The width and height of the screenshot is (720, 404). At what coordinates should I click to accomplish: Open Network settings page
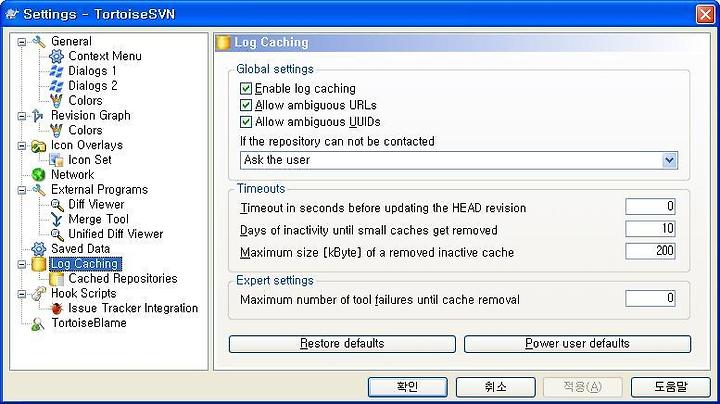pyautogui.click(x=73, y=175)
